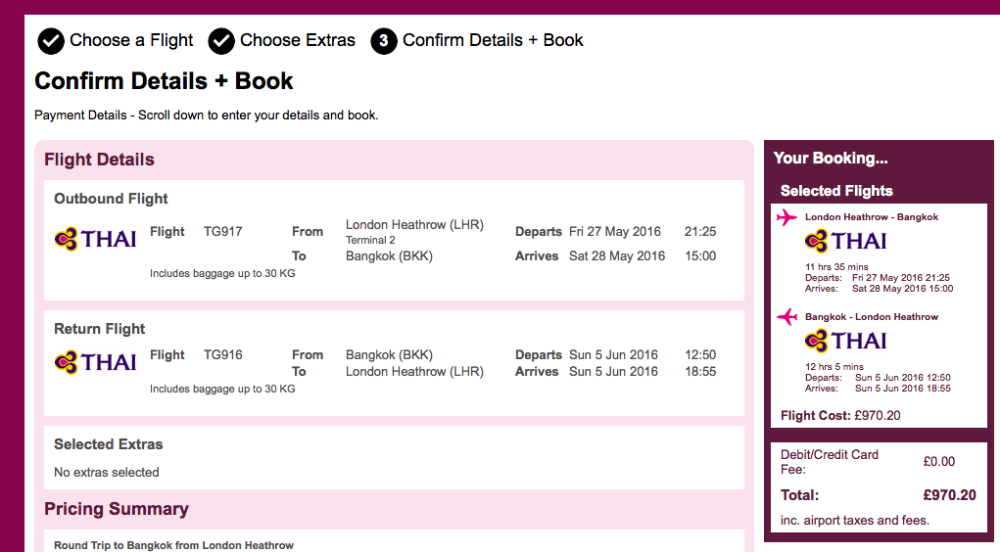
Task: Click Terminal 2 text
Action: pos(371,240)
